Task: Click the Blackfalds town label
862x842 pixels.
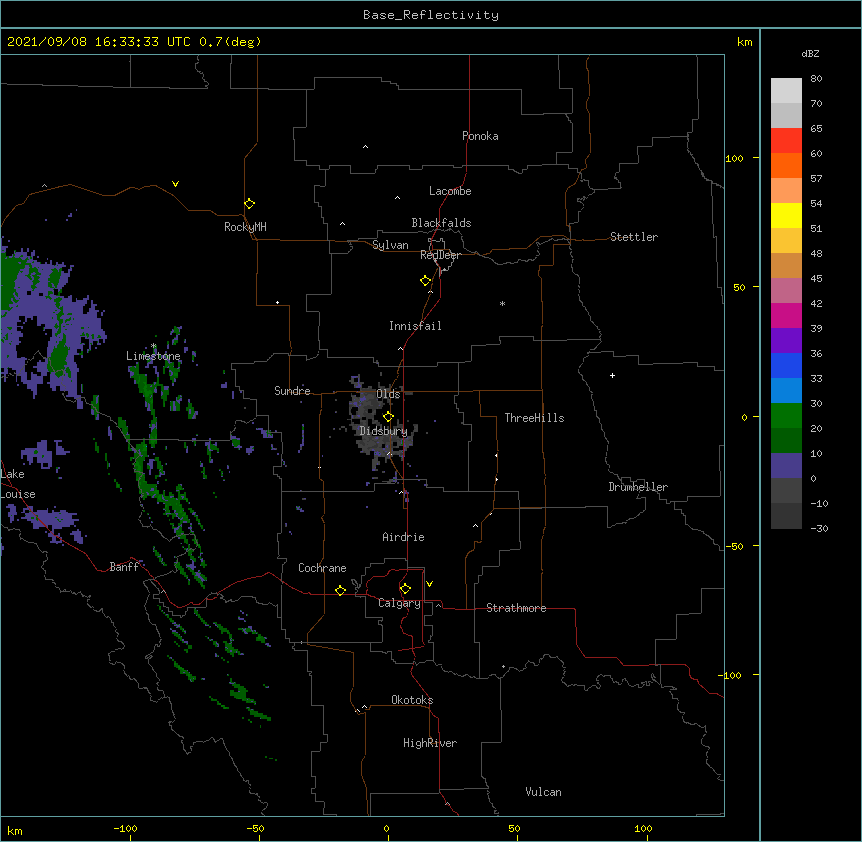Action: click(x=441, y=223)
